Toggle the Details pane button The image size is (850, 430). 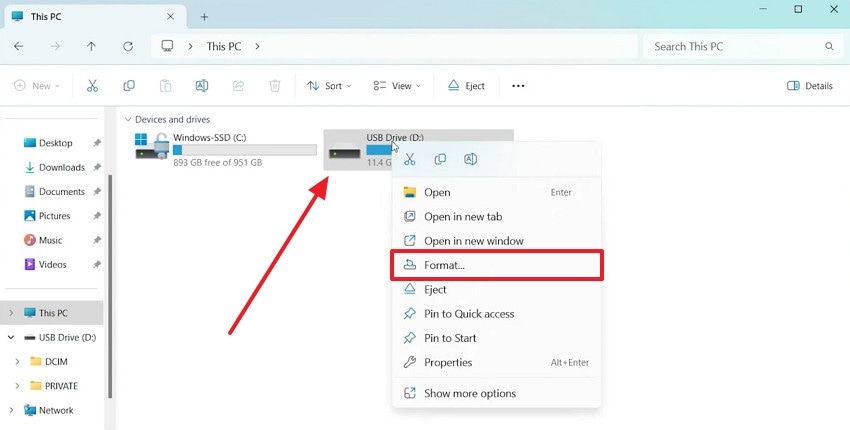pyautogui.click(x=810, y=86)
